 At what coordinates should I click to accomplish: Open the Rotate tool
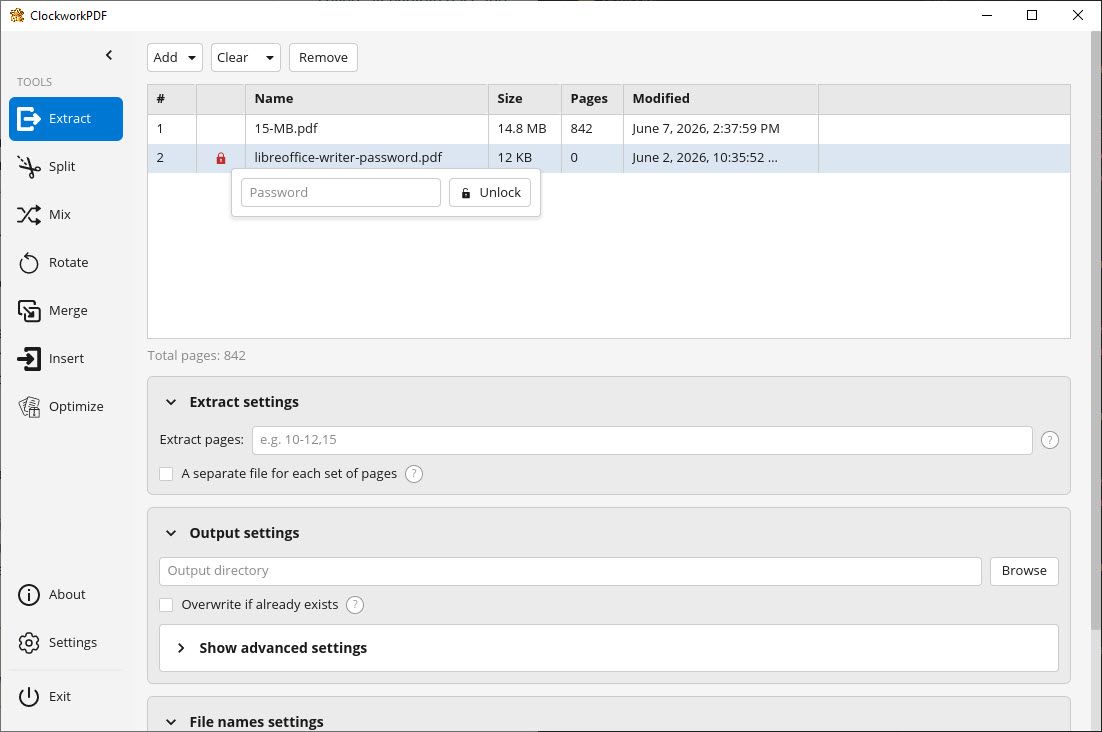(66, 263)
